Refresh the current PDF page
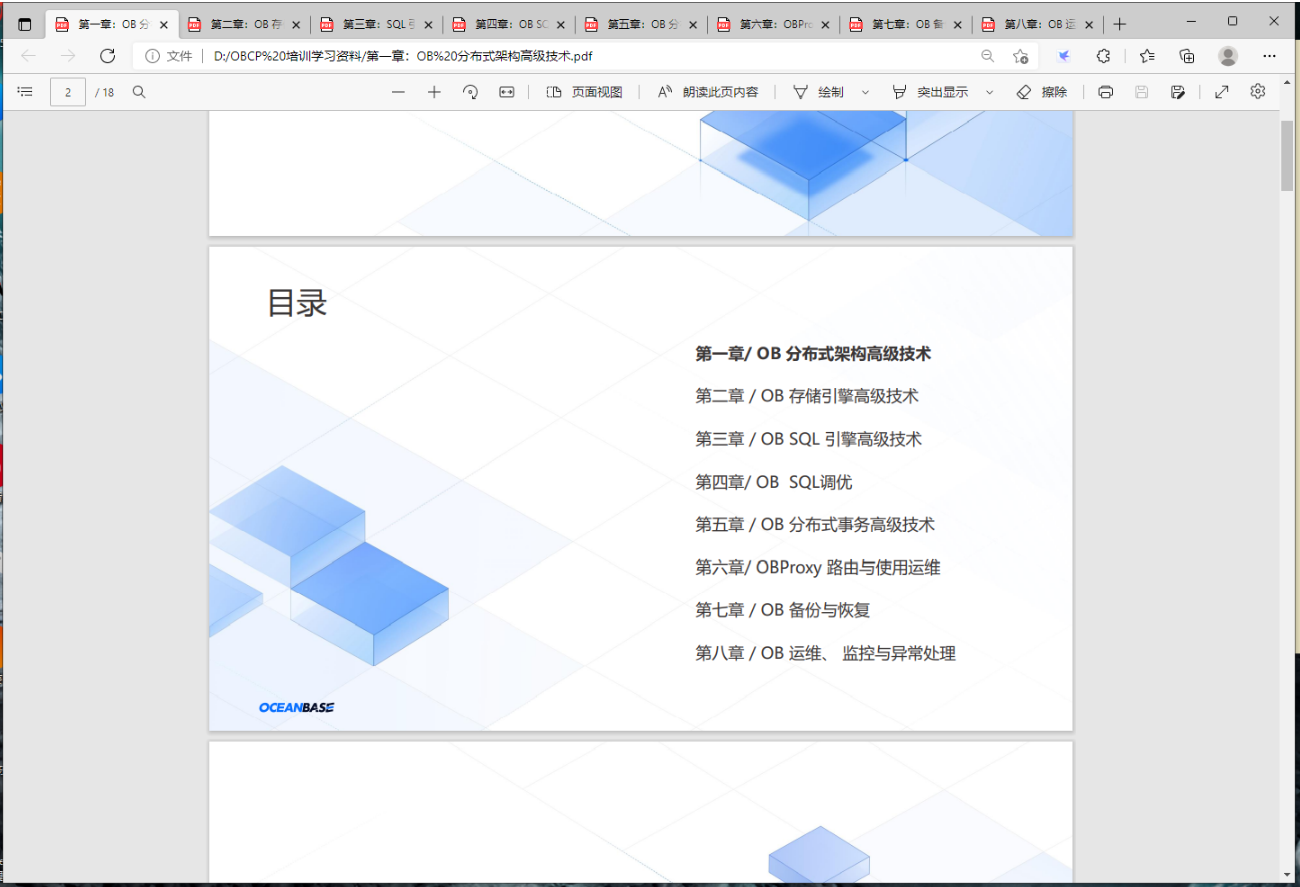Image resolution: width=1300 pixels, height=887 pixels. (107, 56)
